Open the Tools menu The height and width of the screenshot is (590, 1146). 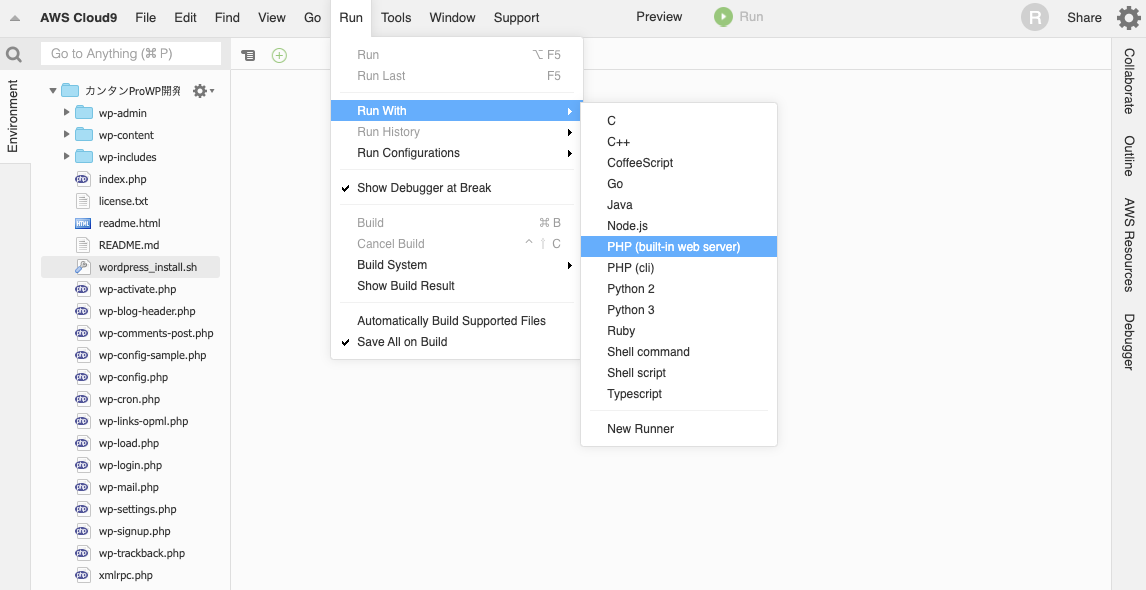(x=396, y=18)
